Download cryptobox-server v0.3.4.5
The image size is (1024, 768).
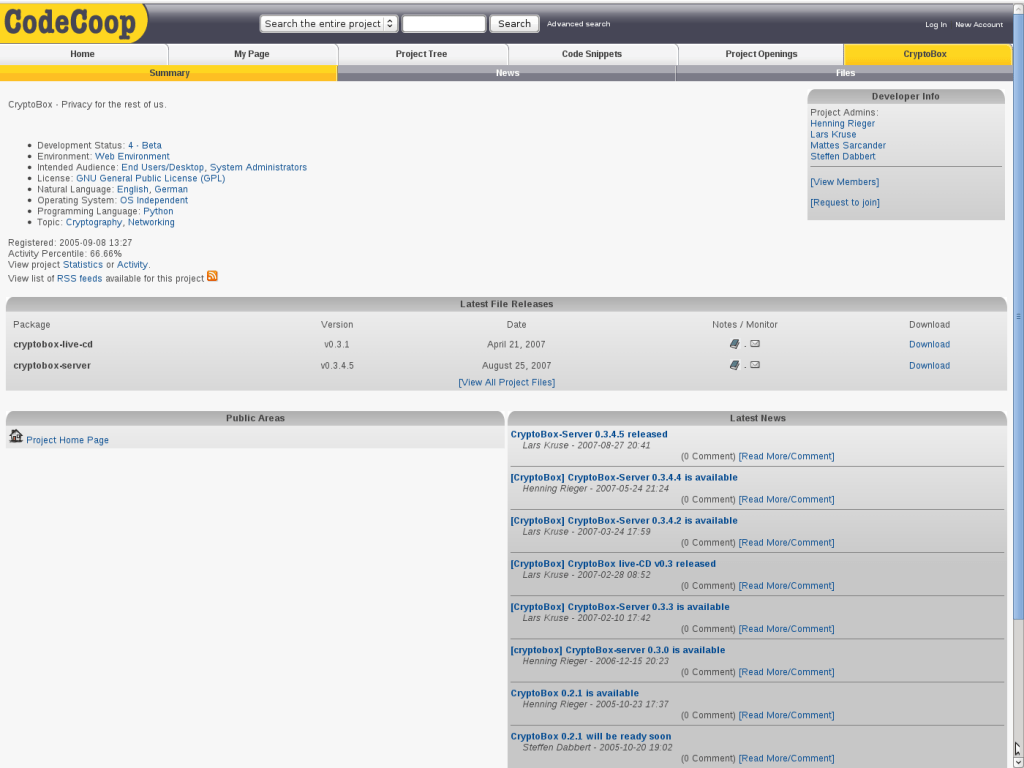coord(929,366)
